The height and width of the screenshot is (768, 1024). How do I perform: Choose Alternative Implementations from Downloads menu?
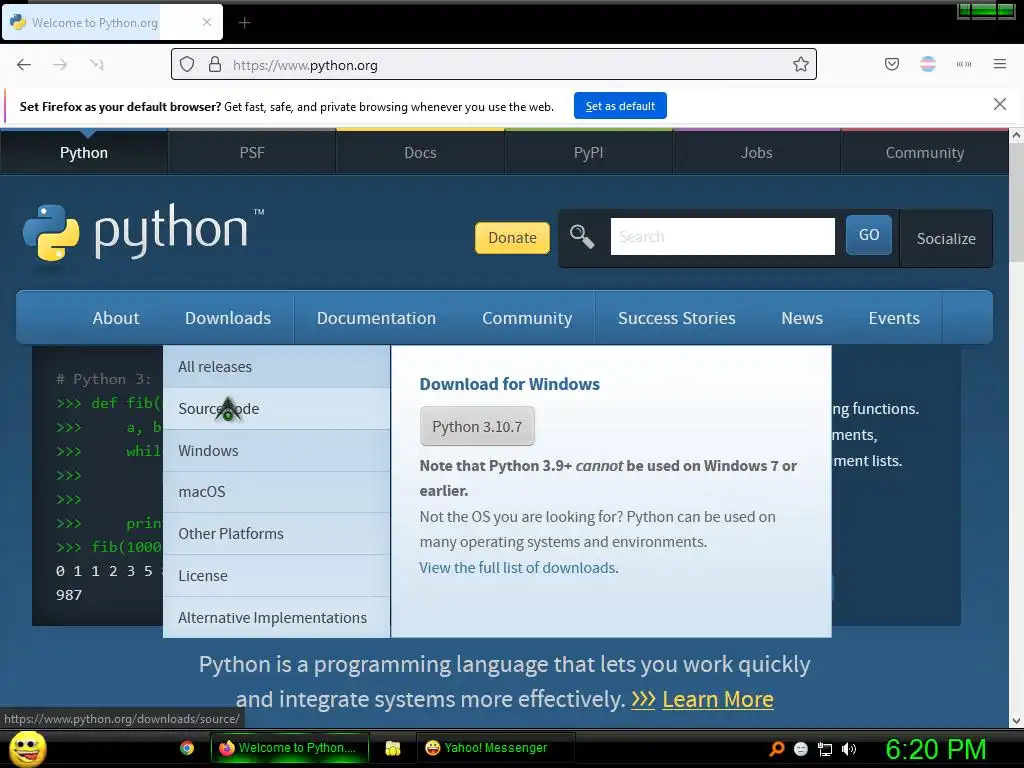(x=277, y=617)
